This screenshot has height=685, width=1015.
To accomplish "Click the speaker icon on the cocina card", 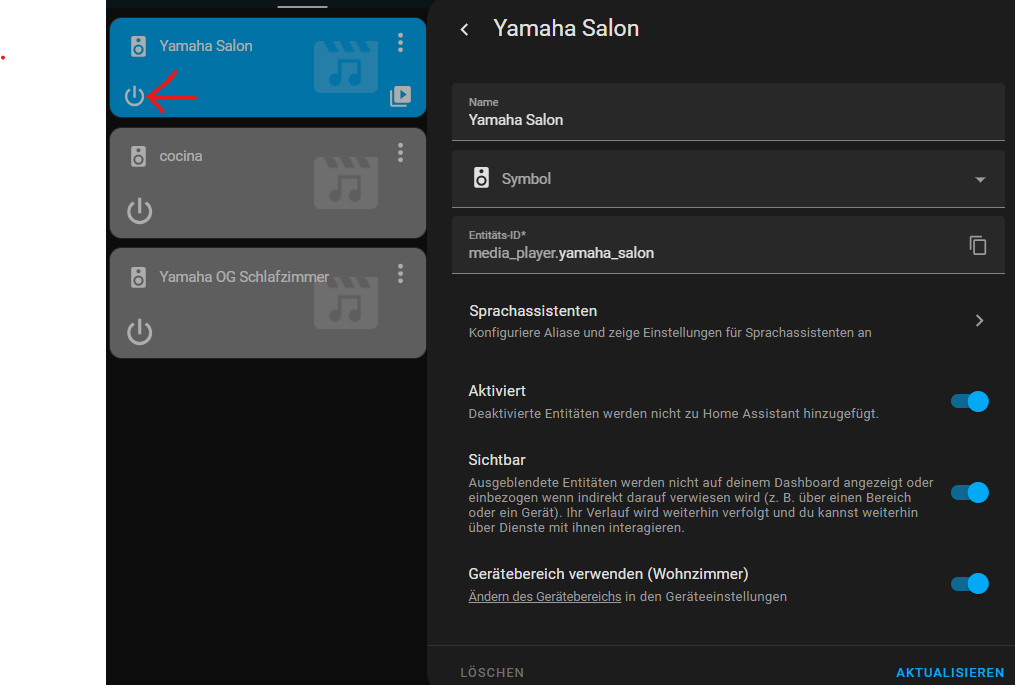I will (138, 156).
